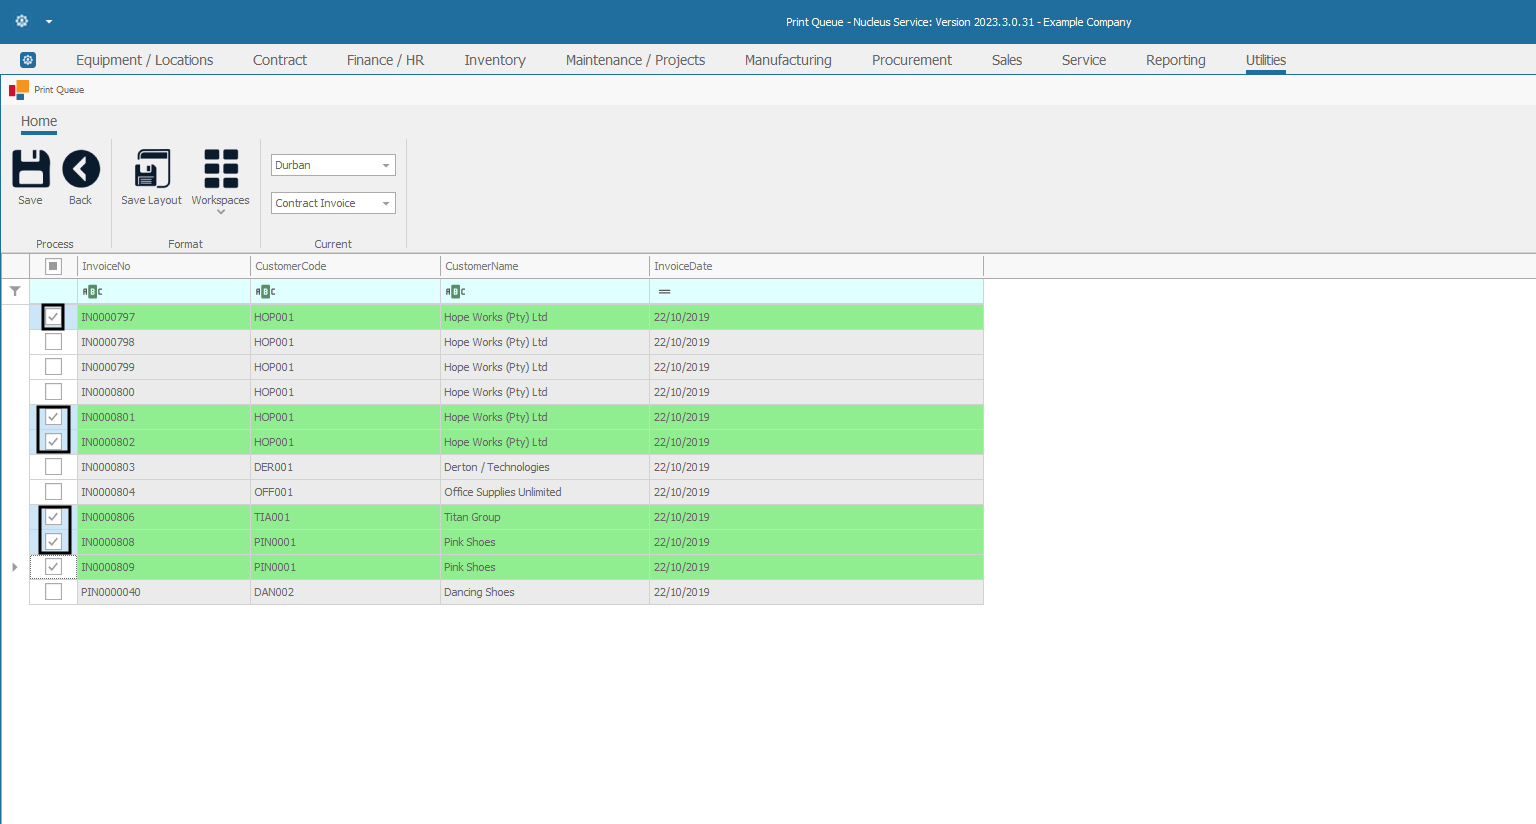
Task: Click the TIA001 customer code cell
Action: [345, 517]
